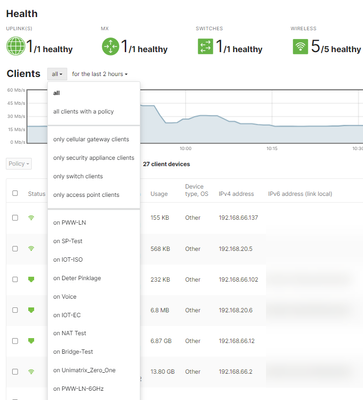363x400 pixels.
Task: Choose 'on IOT-ISO' from the filter list
Action: click(x=68, y=260)
